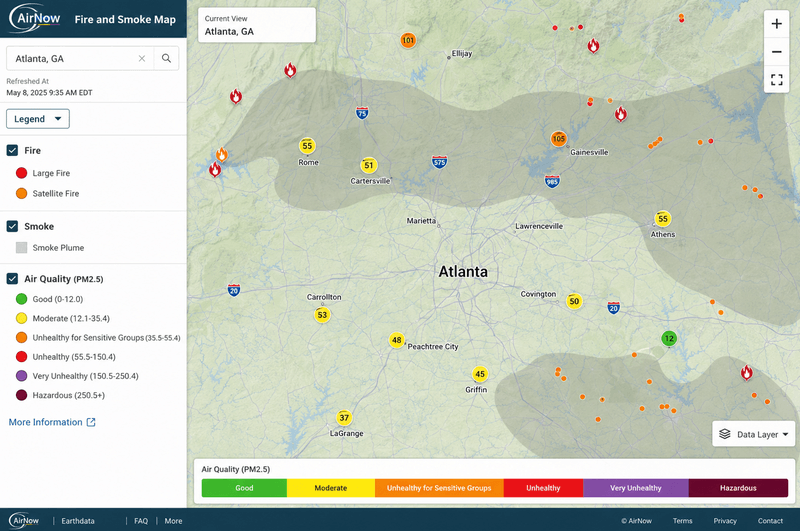Screen dimensions: 800x531
Task: Click the Atlanta city label on map
Action: pyautogui.click(x=463, y=271)
